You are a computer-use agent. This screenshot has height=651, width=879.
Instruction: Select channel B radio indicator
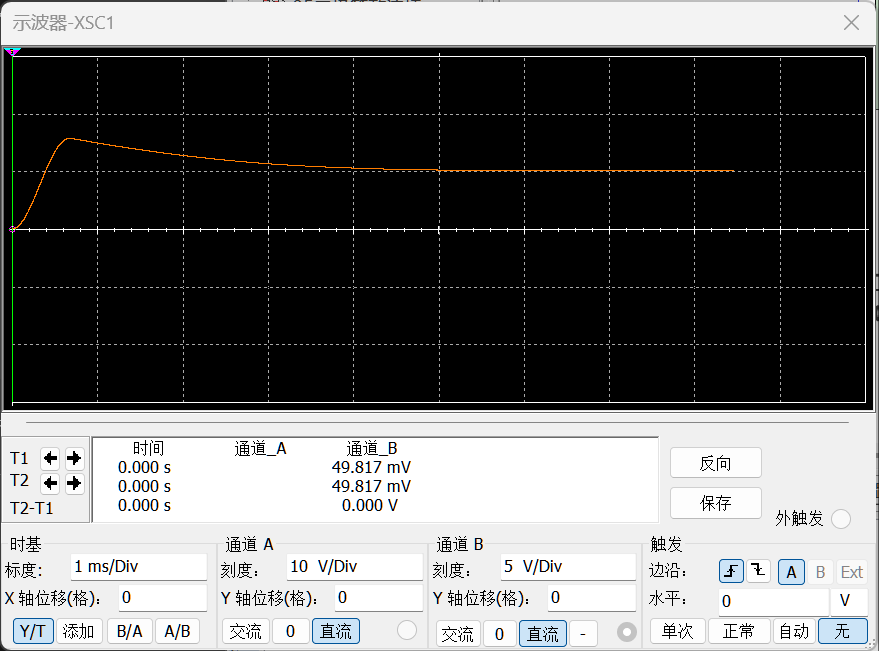[626, 632]
